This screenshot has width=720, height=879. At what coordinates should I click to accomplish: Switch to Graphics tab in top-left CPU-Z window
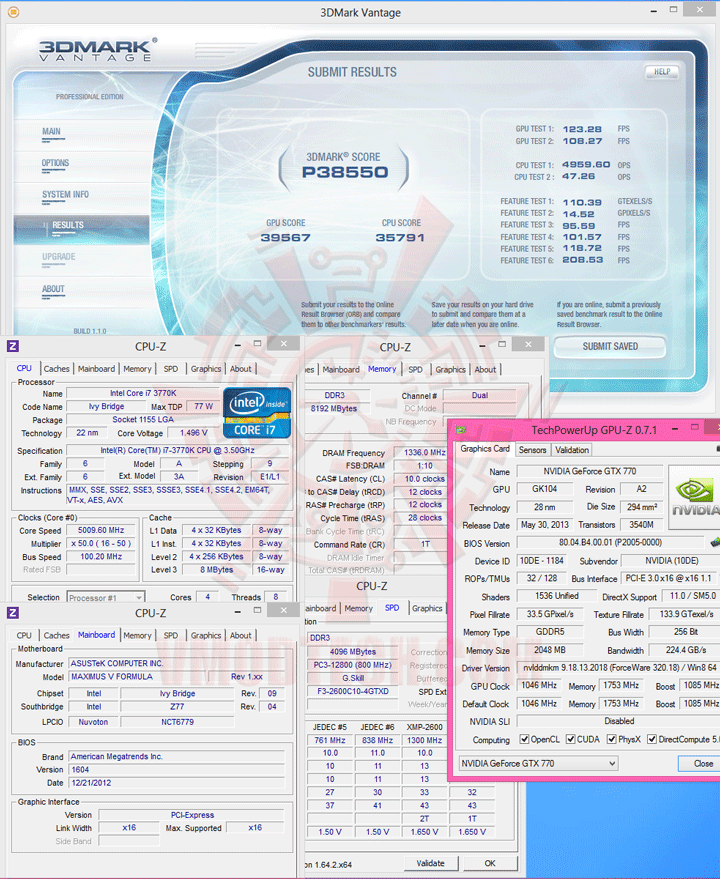point(206,369)
